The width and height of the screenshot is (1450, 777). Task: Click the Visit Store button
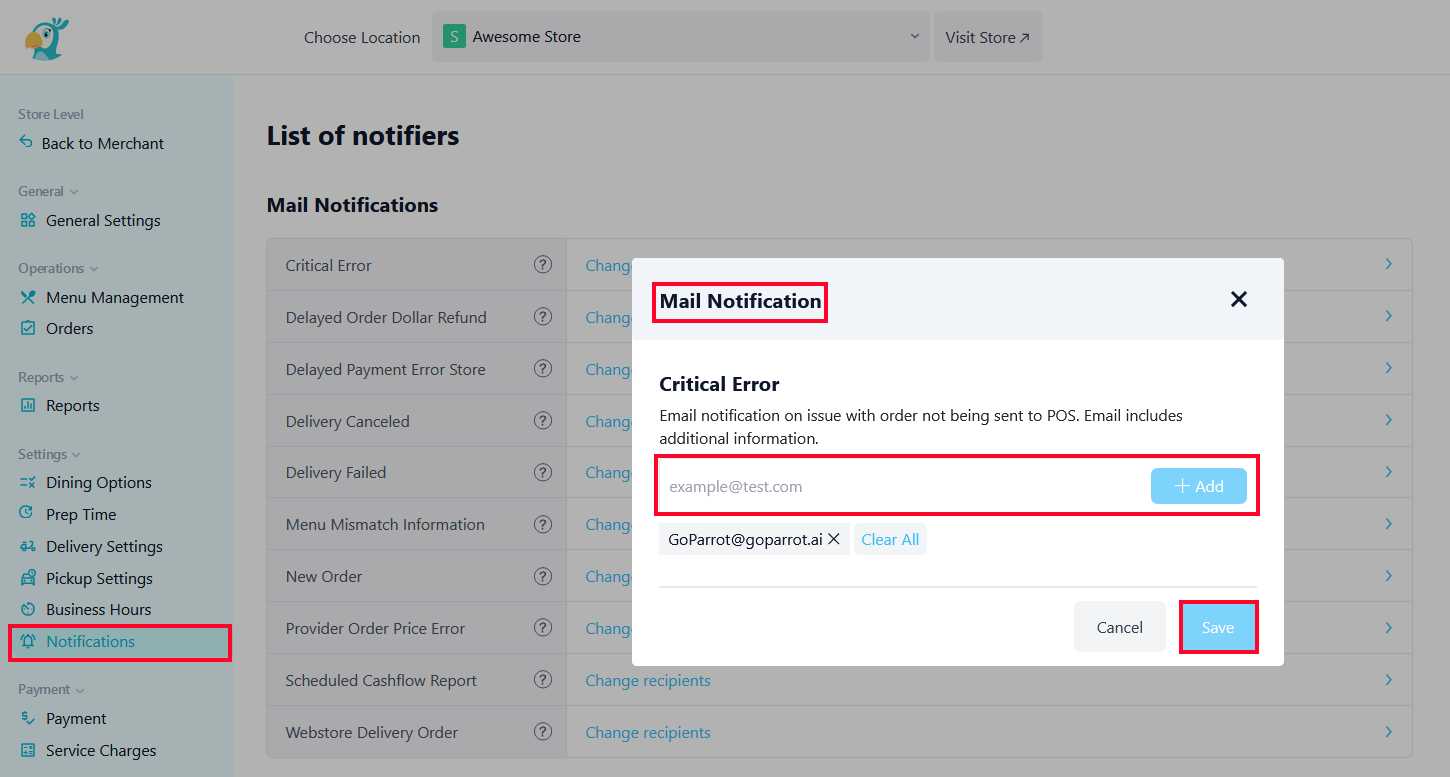[x=988, y=37]
